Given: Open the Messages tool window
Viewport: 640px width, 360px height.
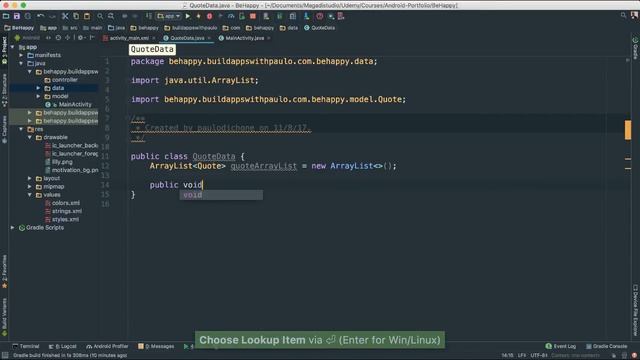Looking at the screenshot, I should click(x=156, y=346).
